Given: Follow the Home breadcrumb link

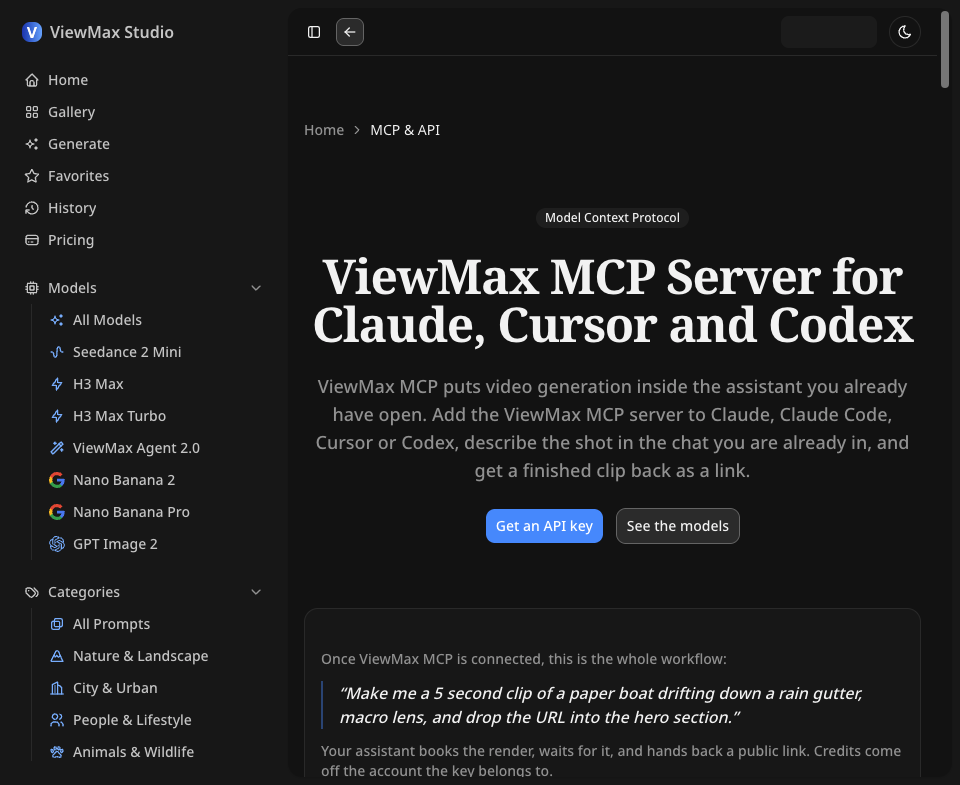Looking at the screenshot, I should click(324, 130).
